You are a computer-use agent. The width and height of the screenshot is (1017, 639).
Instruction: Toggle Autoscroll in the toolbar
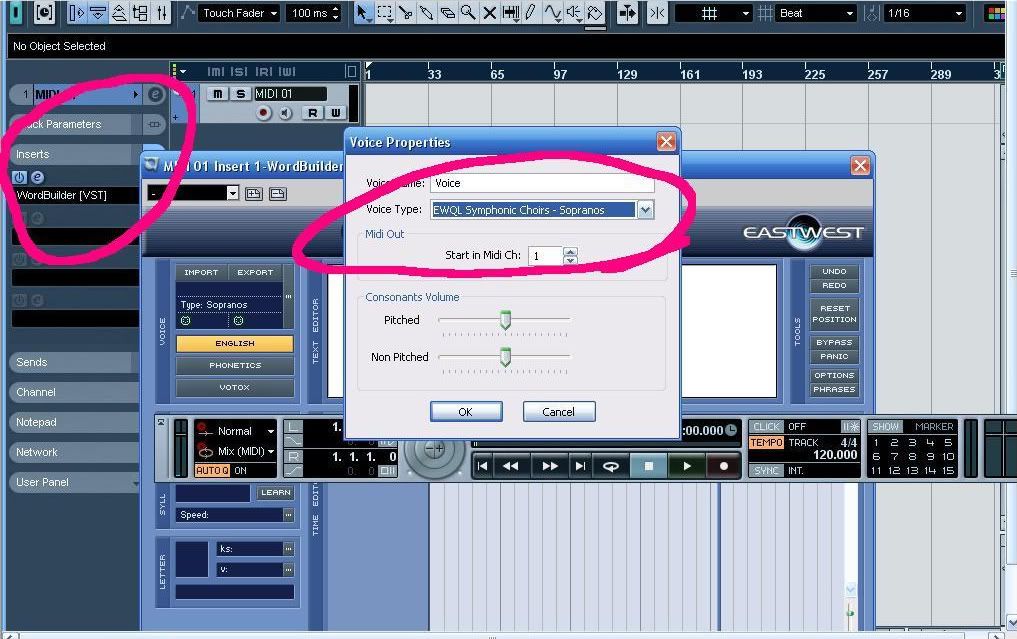627,13
